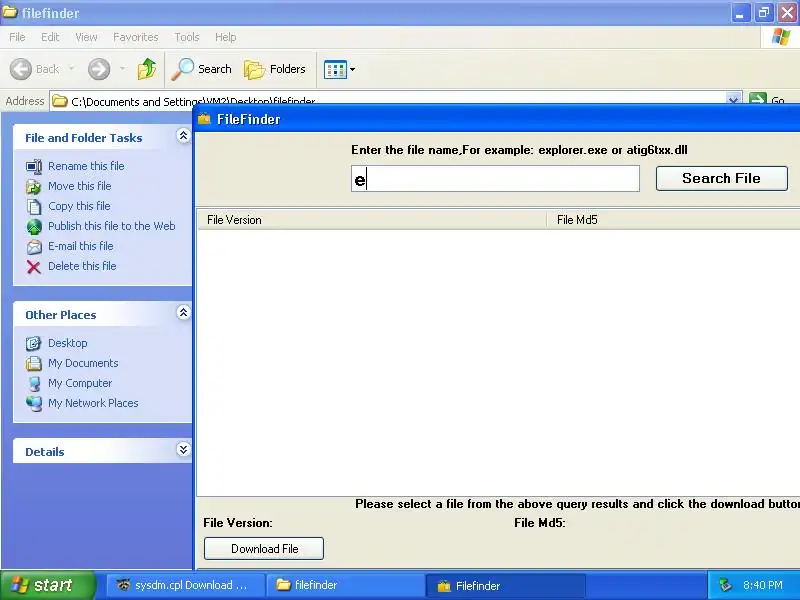Toggle the Folders pane button
Viewport: 800px width, 600px height.
[x=275, y=69]
